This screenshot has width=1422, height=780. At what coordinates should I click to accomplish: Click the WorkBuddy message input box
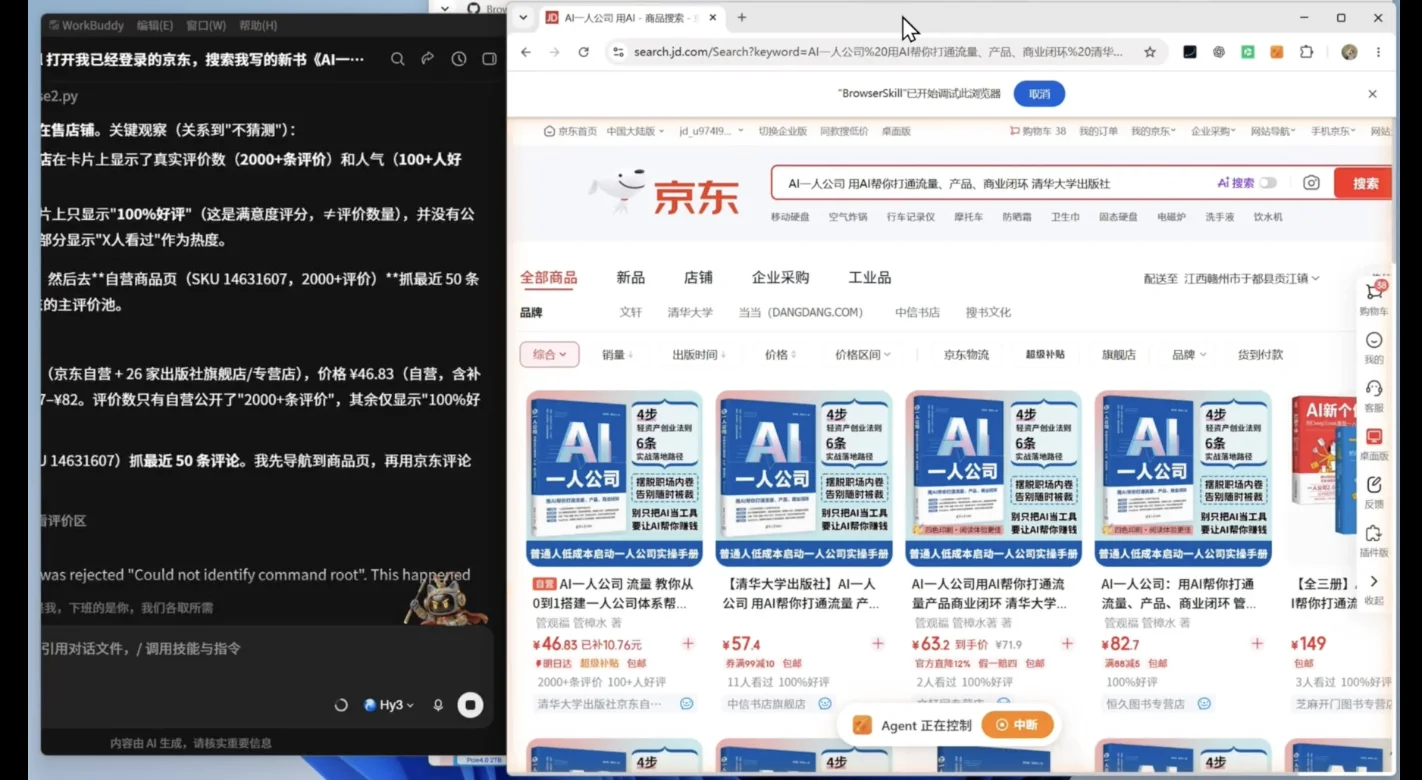pyautogui.click(x=266, y=649)
